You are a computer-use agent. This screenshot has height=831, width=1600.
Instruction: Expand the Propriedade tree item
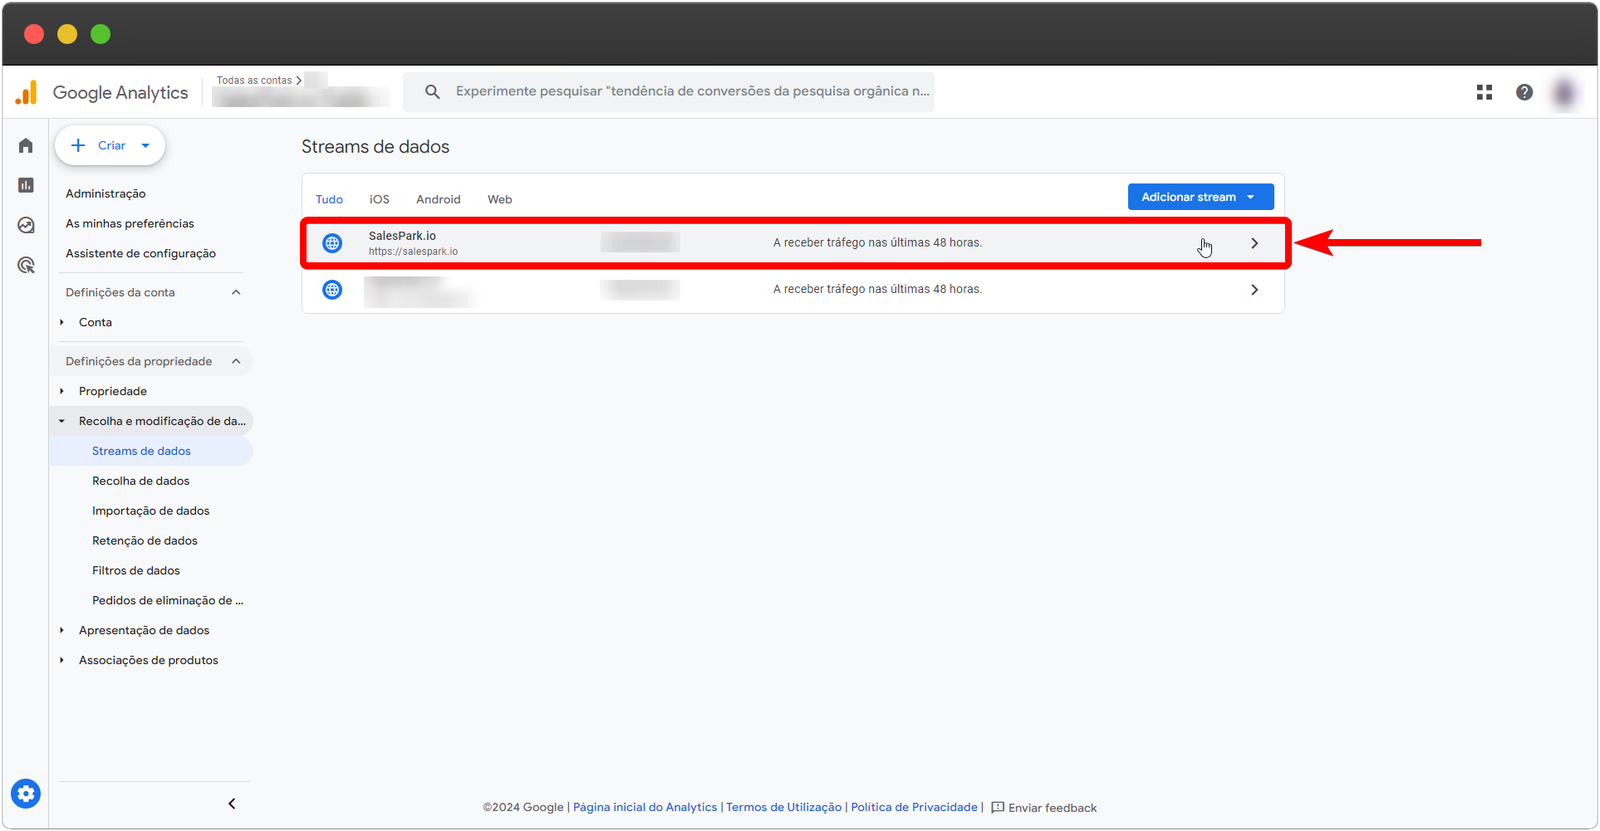[62, 391]
